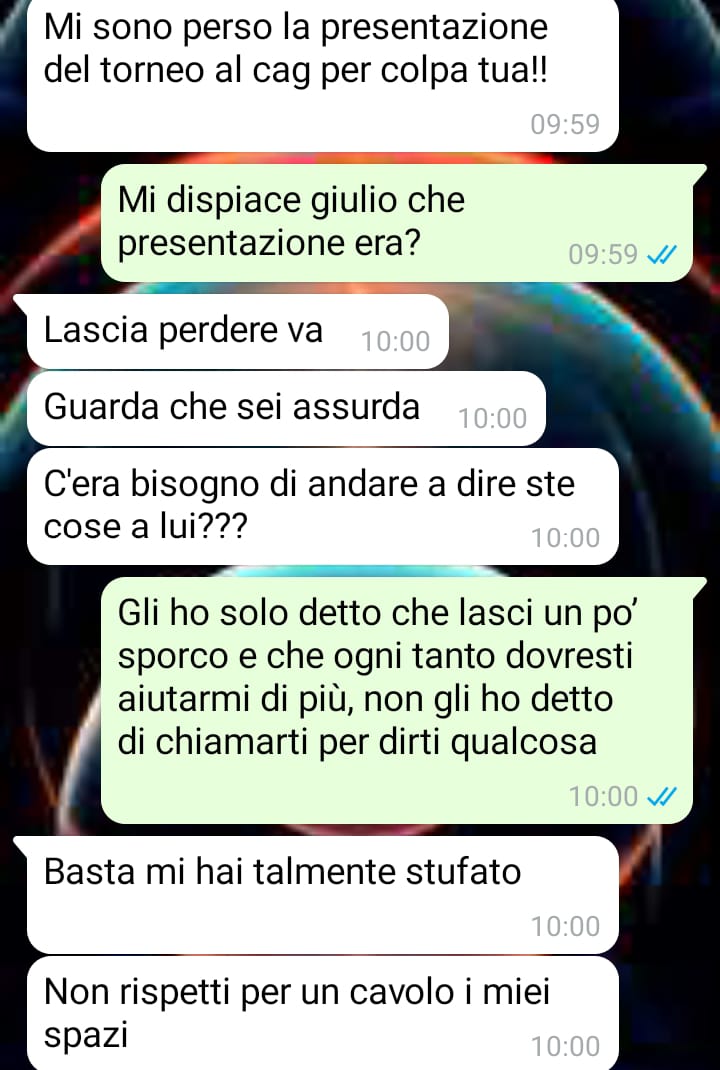Tap the word 'presentazione era?' in green bubble
720x1070 pixels.
coord(269,244)
